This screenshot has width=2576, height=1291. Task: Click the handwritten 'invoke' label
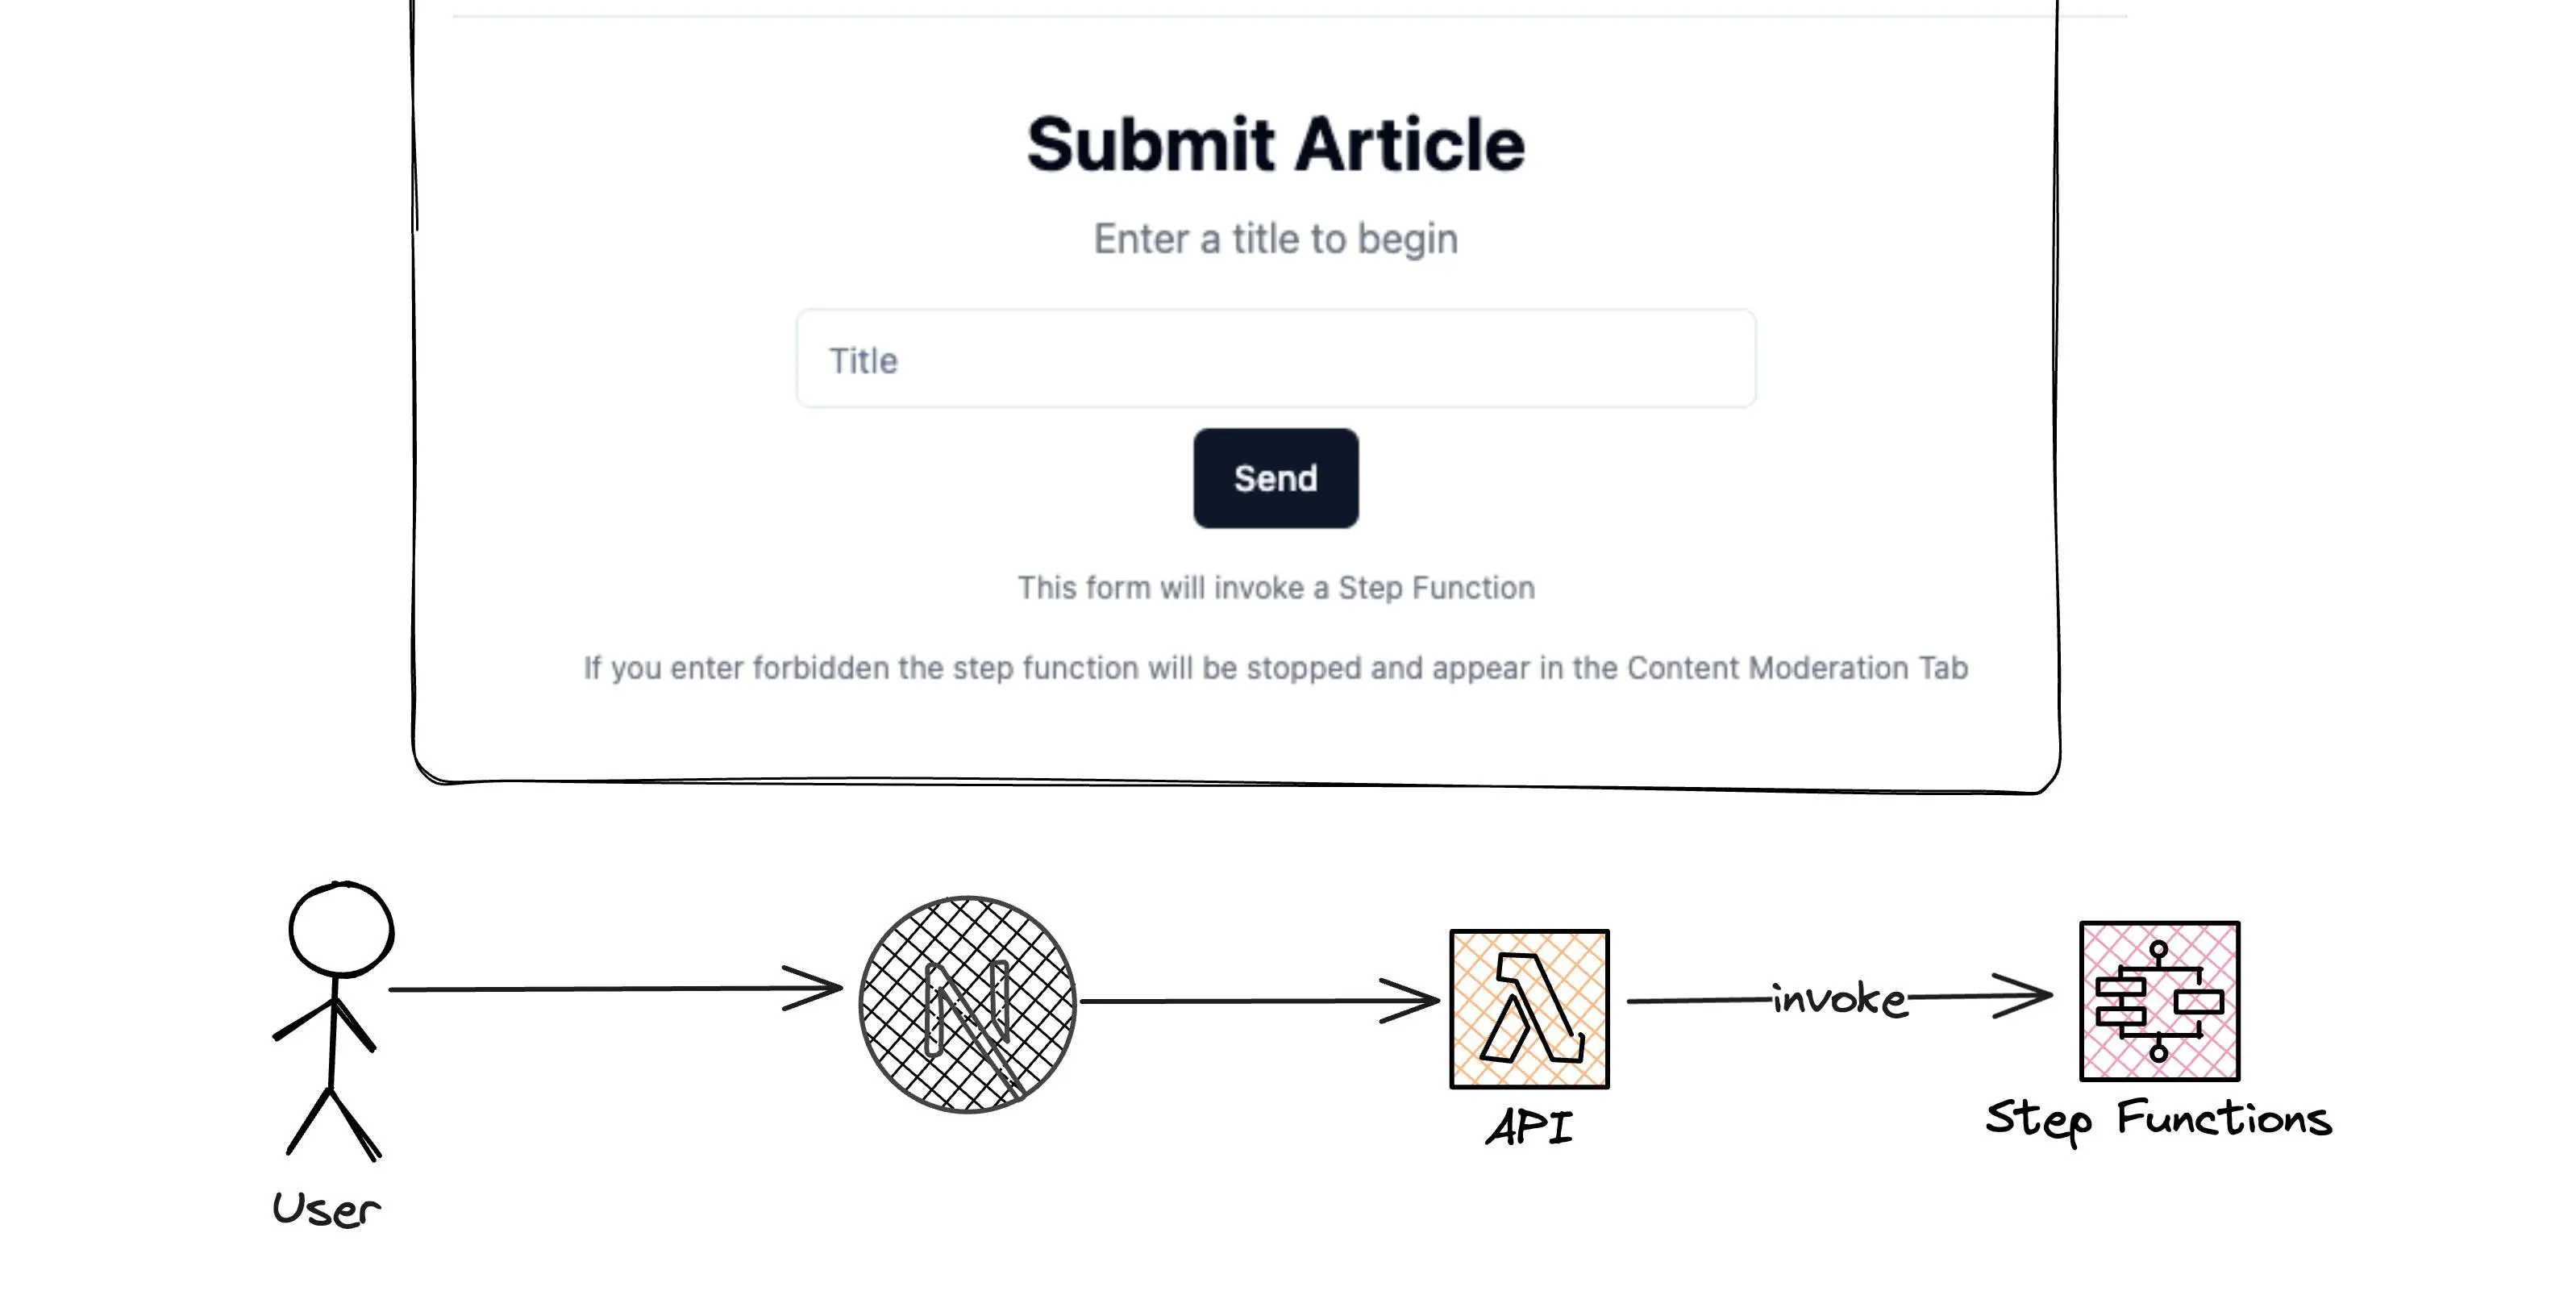1838,999
